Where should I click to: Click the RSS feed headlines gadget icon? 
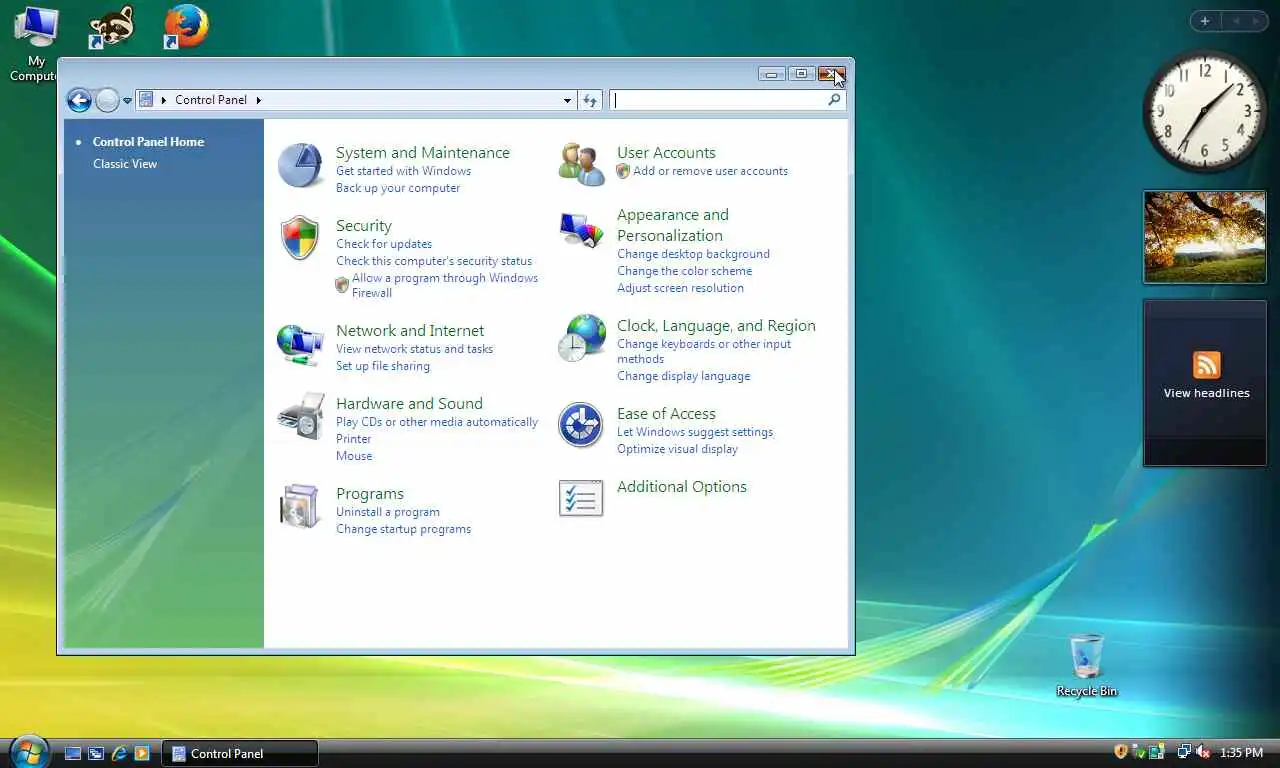click(x=1206, y=365)
